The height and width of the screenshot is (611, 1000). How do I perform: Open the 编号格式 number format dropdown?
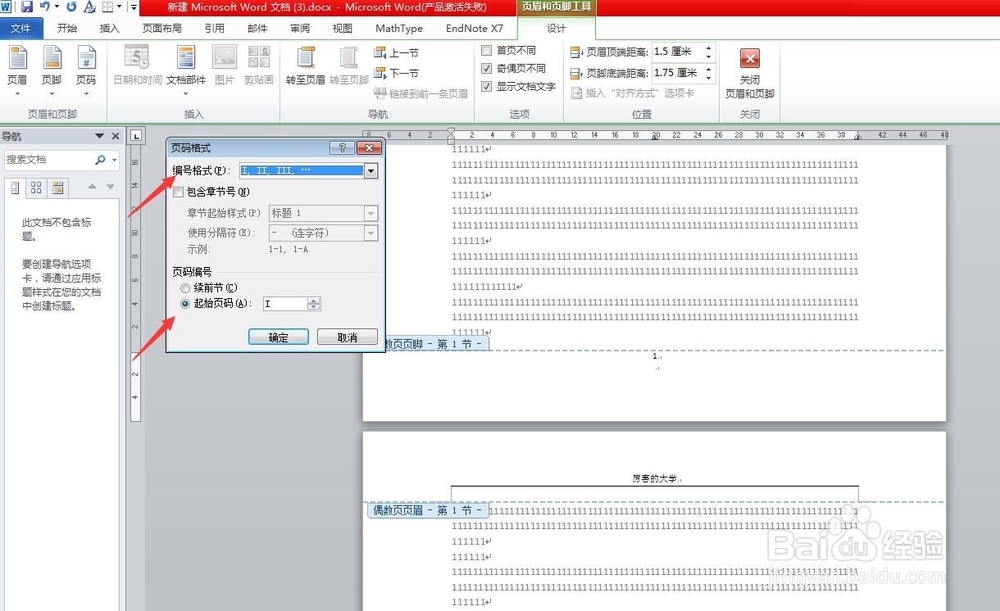tap(371, 171)
